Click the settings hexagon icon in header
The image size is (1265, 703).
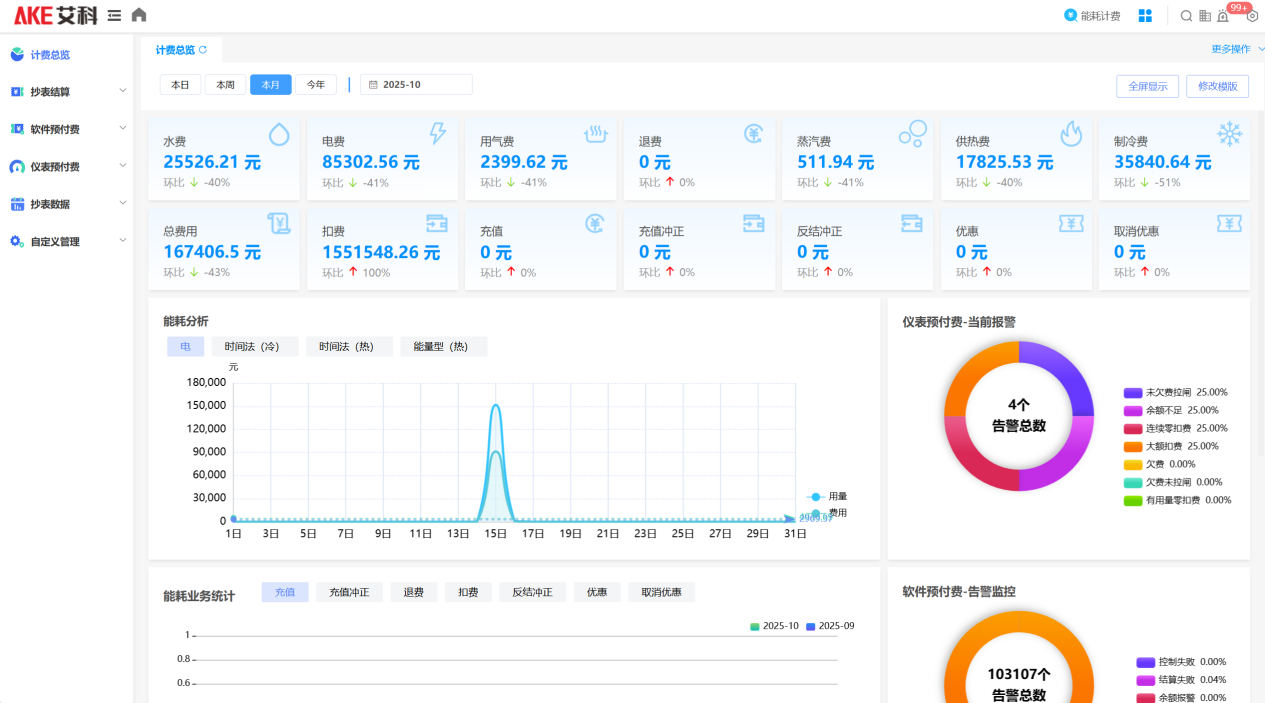pyautogui.click(x=1251, y=16)
